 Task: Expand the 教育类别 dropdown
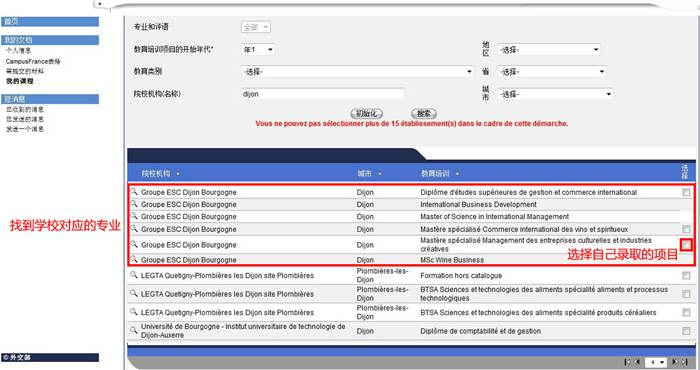[x=357, y=71]
